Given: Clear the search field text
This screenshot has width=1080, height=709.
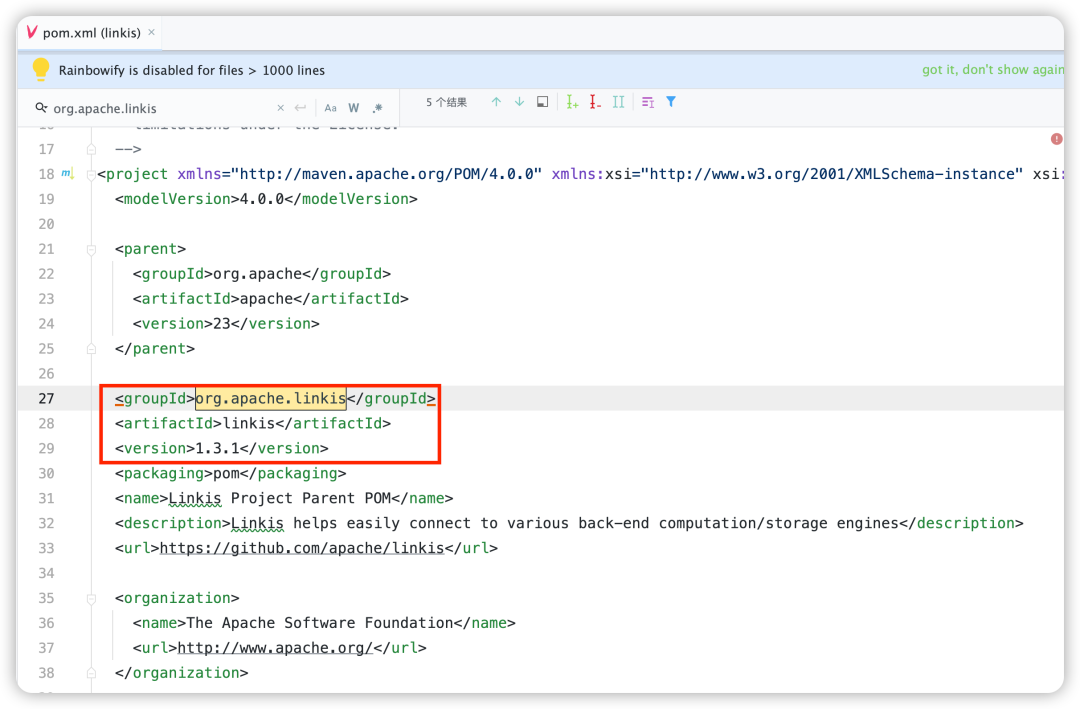Looking at the screenshot, I should coord(280,107).
